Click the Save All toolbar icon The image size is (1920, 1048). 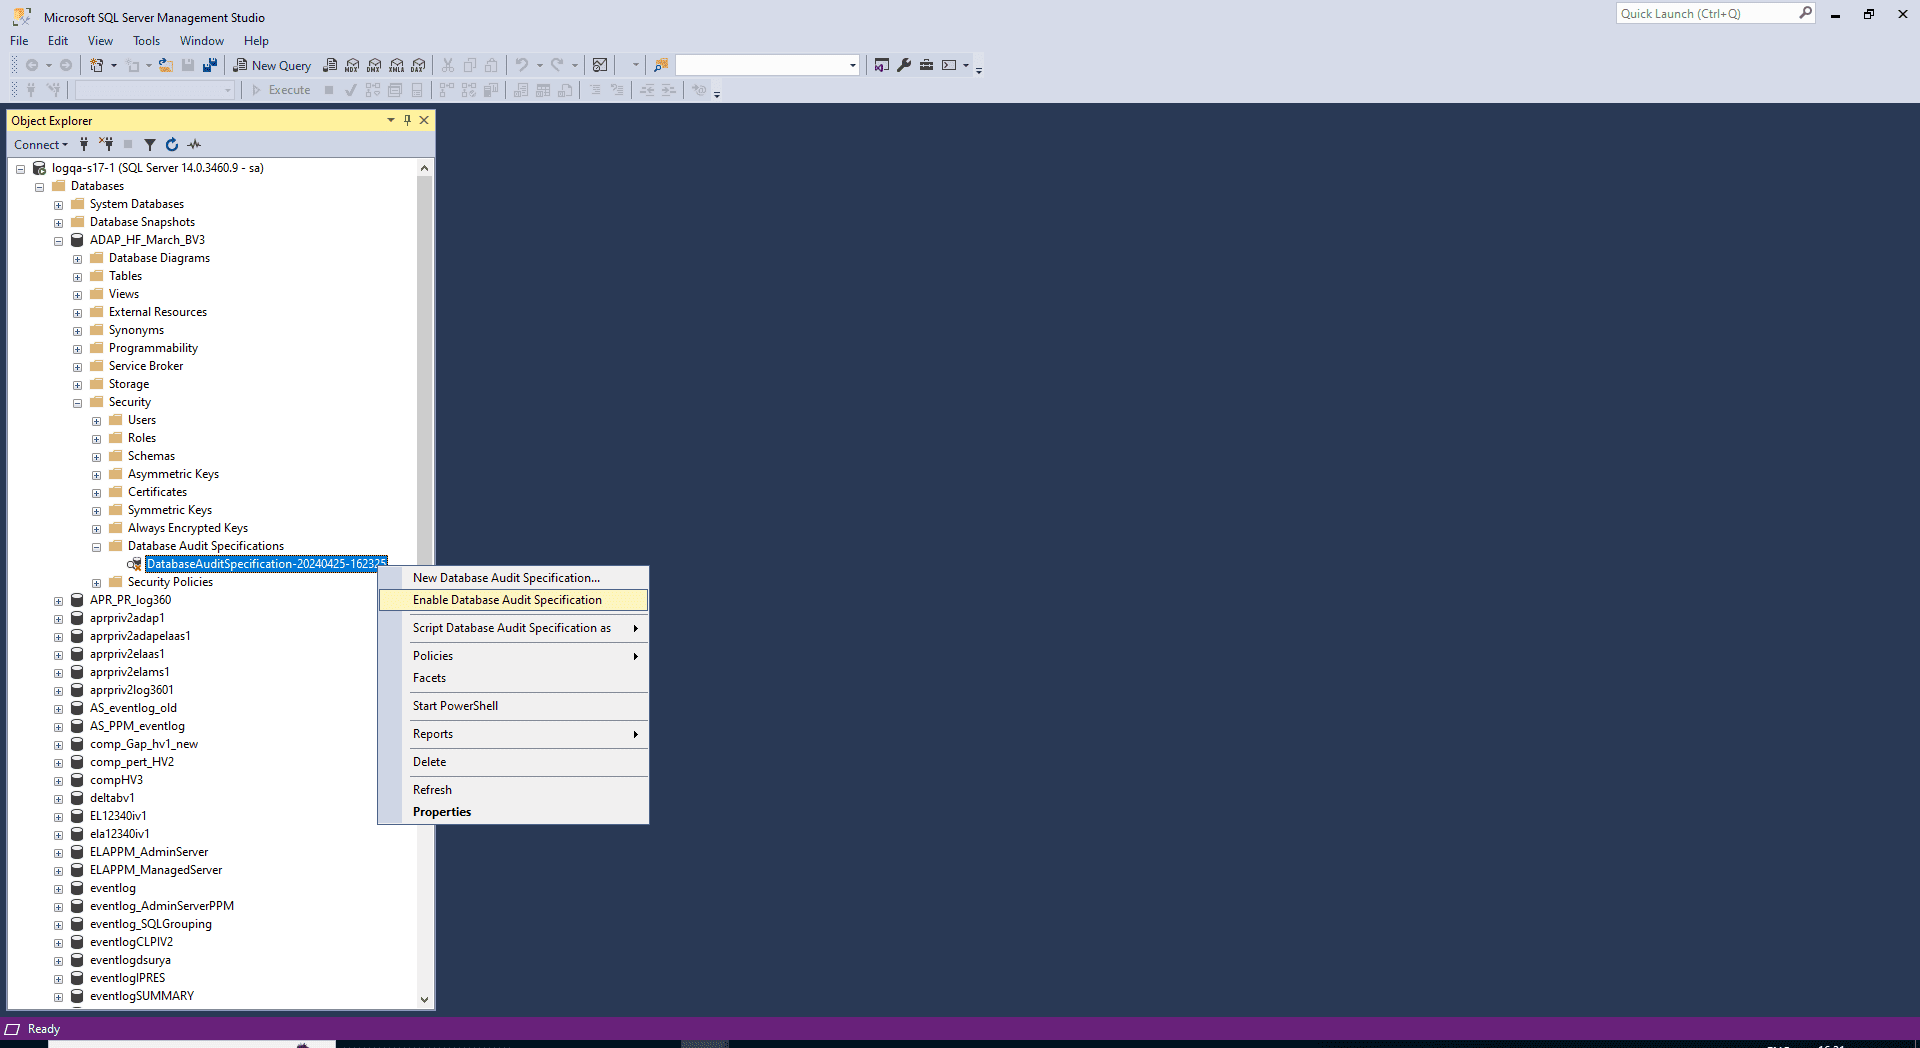click(x=210, y=65)
